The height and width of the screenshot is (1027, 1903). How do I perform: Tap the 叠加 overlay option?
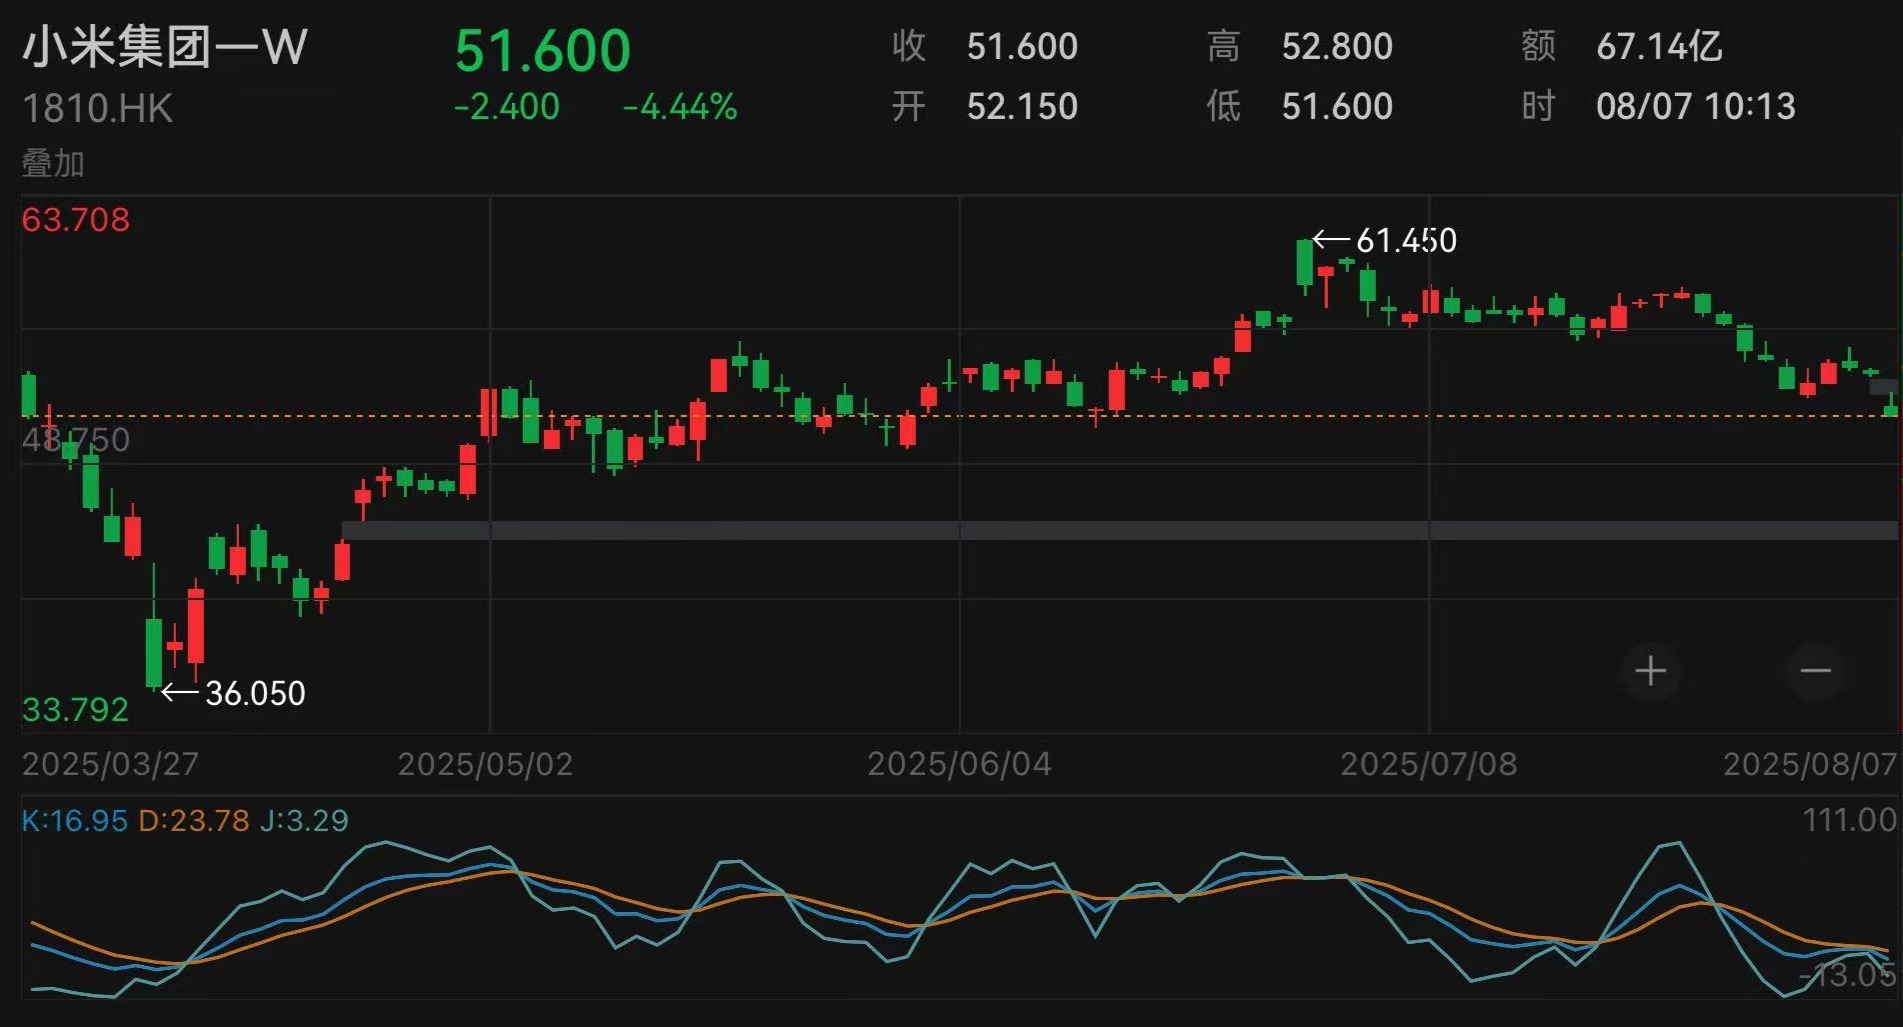(53, 163)
